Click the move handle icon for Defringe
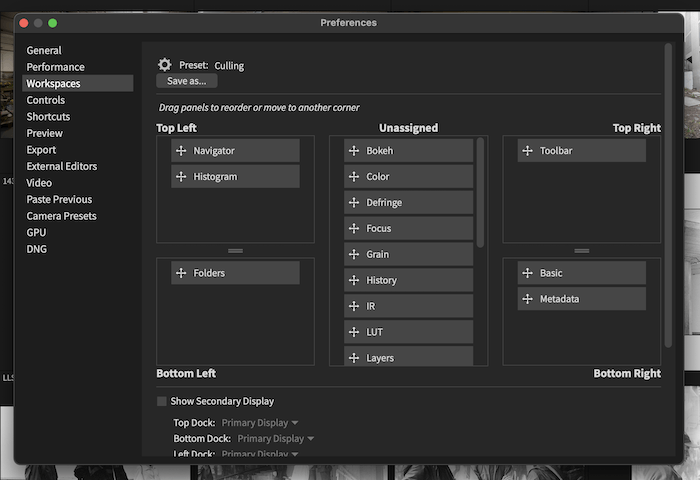Image resolution: width=700 pixels, height=480 pixels. [x=354, y=202]
